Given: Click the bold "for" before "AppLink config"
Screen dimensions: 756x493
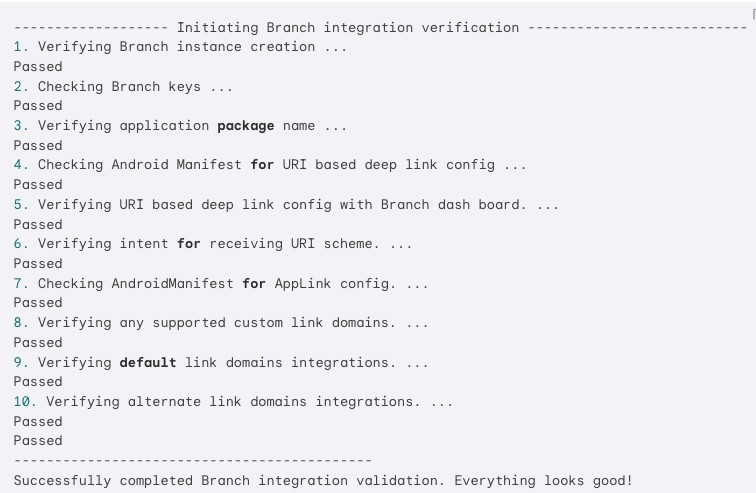Looking at the screenshot, I should [254, 283].
